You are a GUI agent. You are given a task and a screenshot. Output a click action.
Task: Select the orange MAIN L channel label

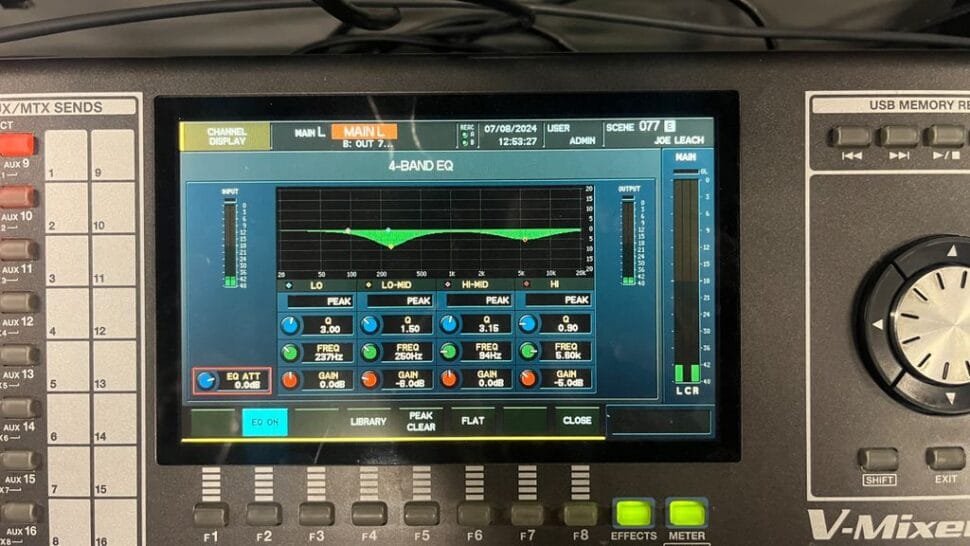(364, 132)
